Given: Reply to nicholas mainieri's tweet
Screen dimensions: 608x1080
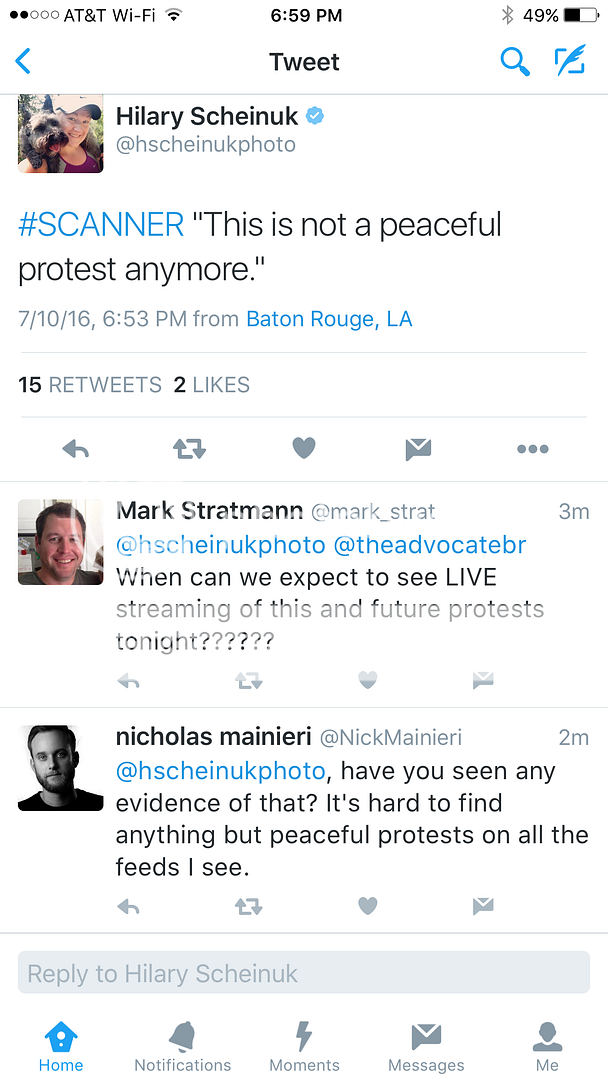Looking at the screenshot, I should pos(128,907).
